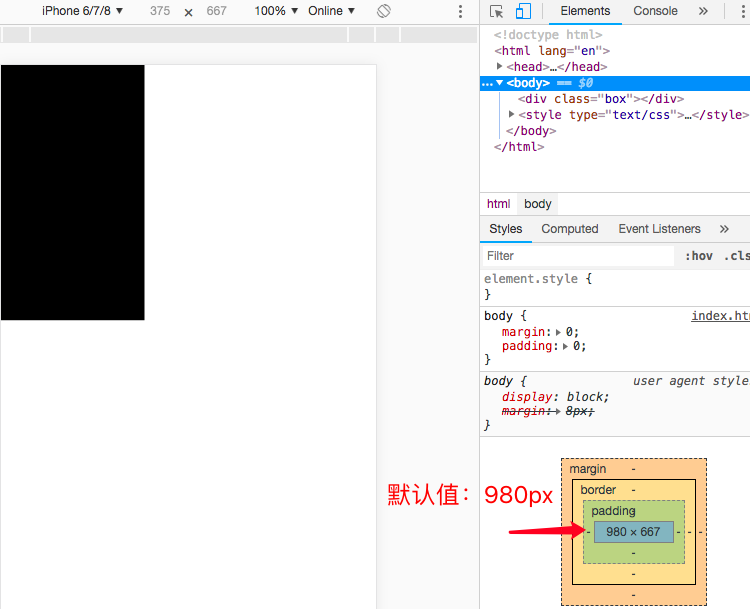Open the Computed tab
The image size is (750, 609).
[570, 229]
